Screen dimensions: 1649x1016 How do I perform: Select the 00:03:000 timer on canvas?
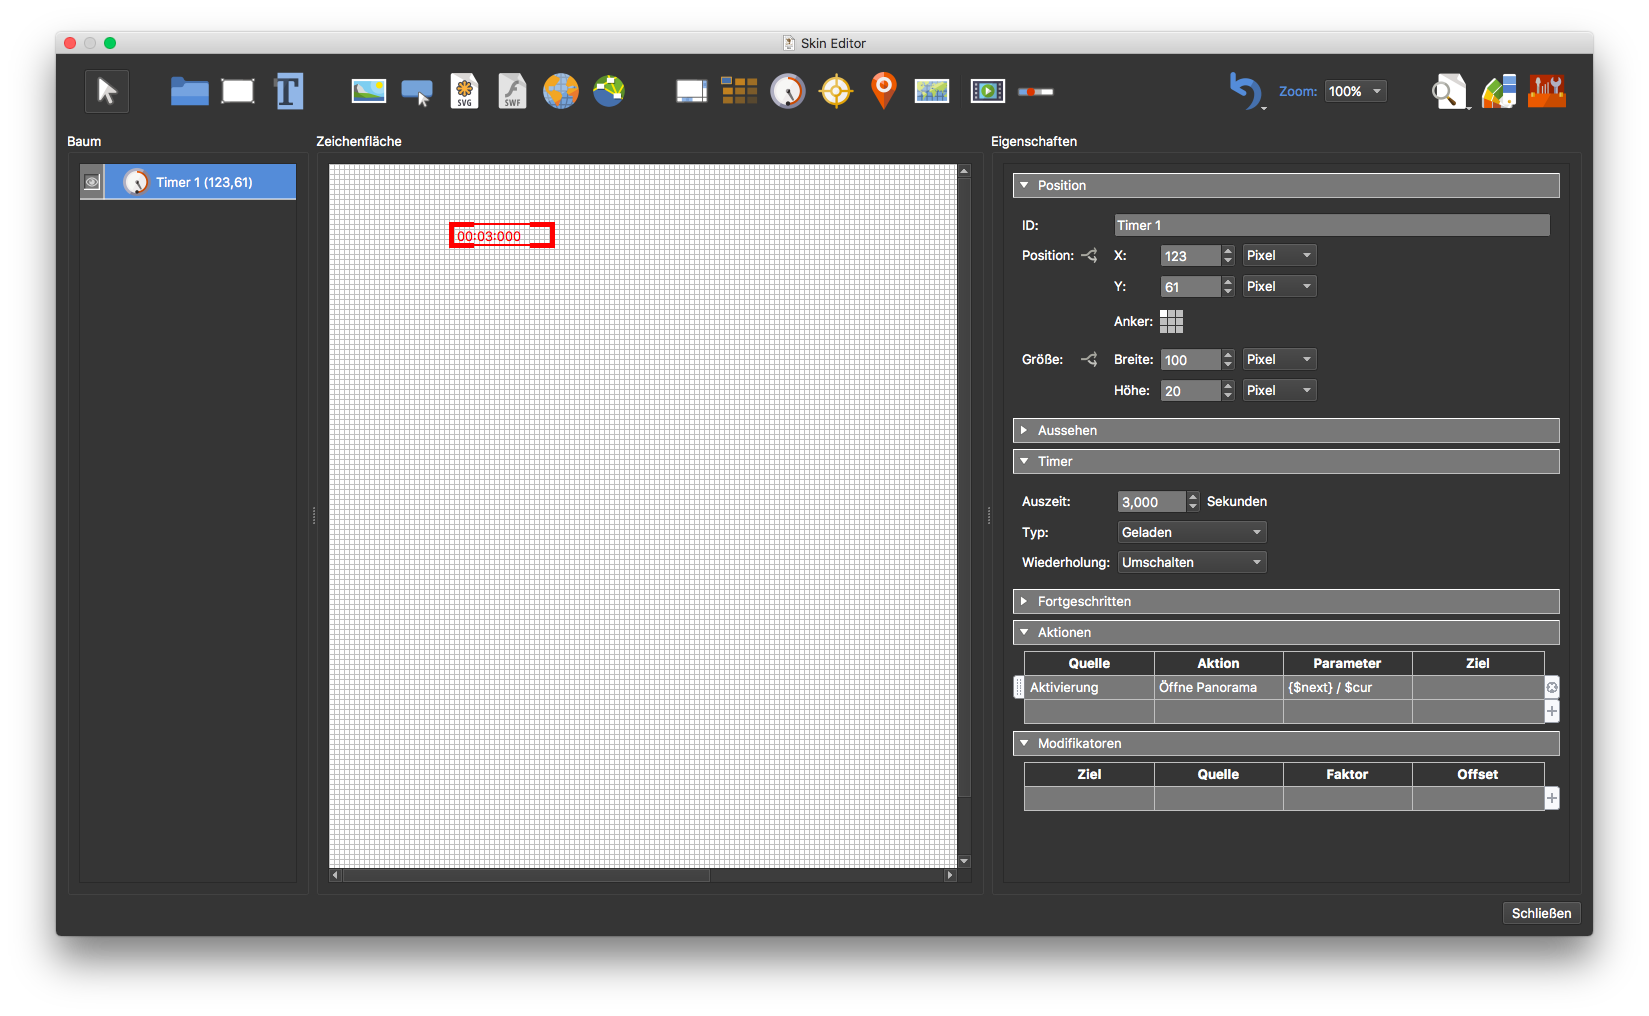click(x=502, y=236)
